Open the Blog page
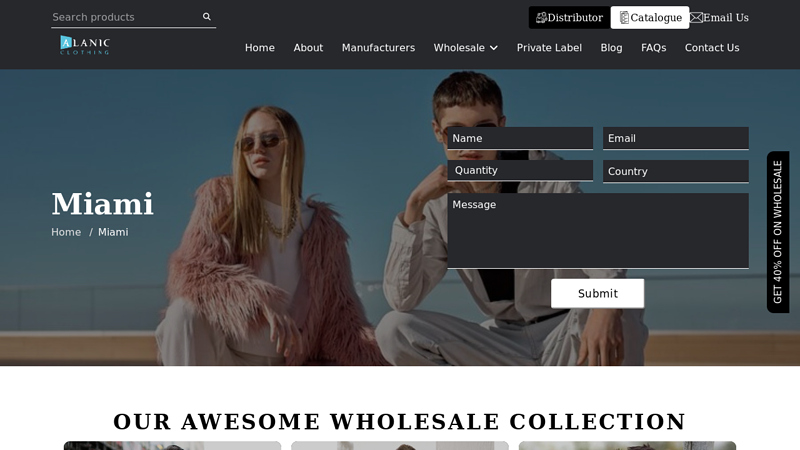This screenshot has width=800, height=450. point(611,48)
